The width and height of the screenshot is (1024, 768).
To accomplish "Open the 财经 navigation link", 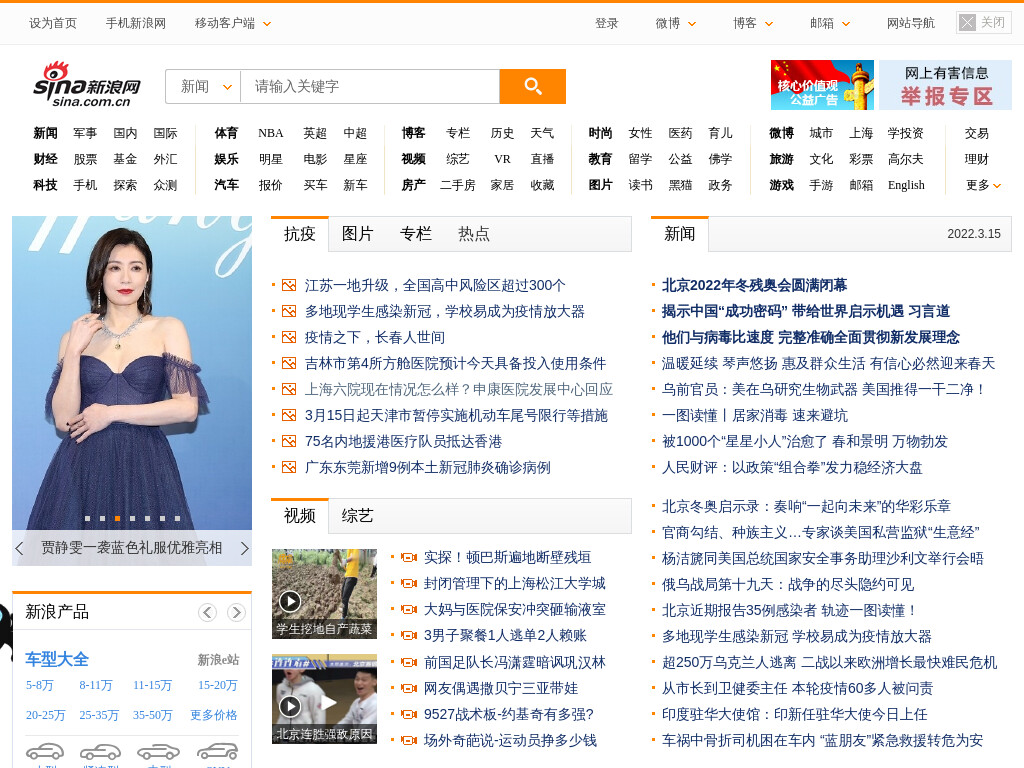I will (x=46, y=159).
